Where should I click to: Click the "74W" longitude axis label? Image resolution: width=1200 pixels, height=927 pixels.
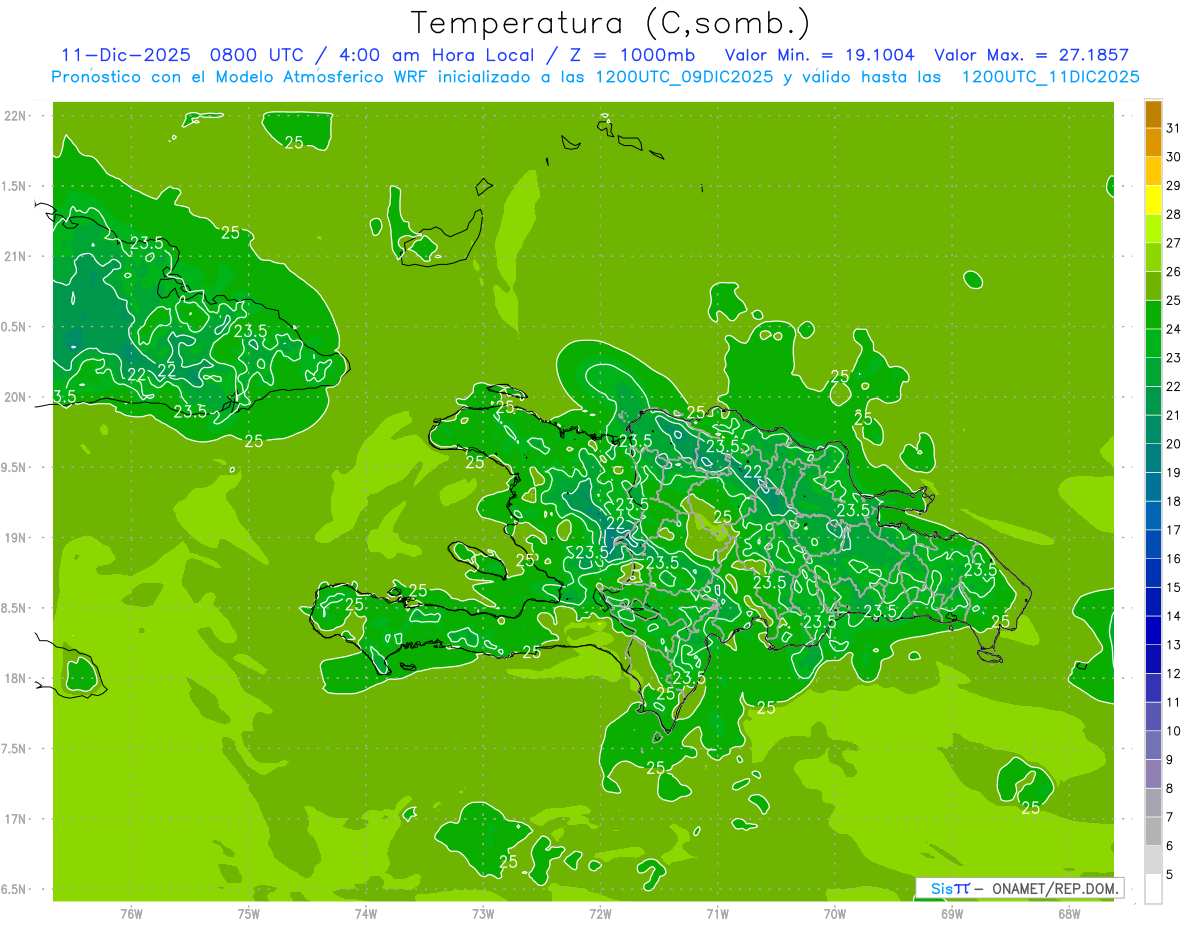365,913
